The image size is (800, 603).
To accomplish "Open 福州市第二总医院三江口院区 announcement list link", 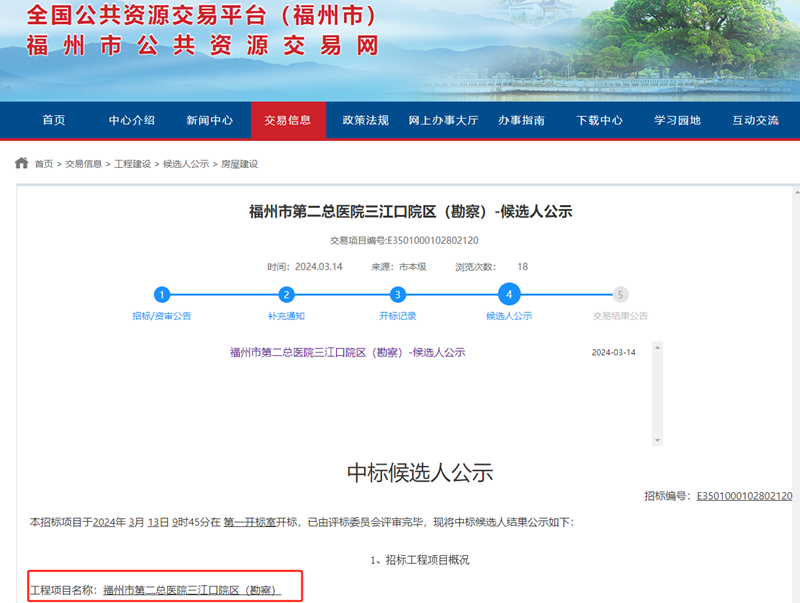I will pyautogui.click(x=347, y=352).
